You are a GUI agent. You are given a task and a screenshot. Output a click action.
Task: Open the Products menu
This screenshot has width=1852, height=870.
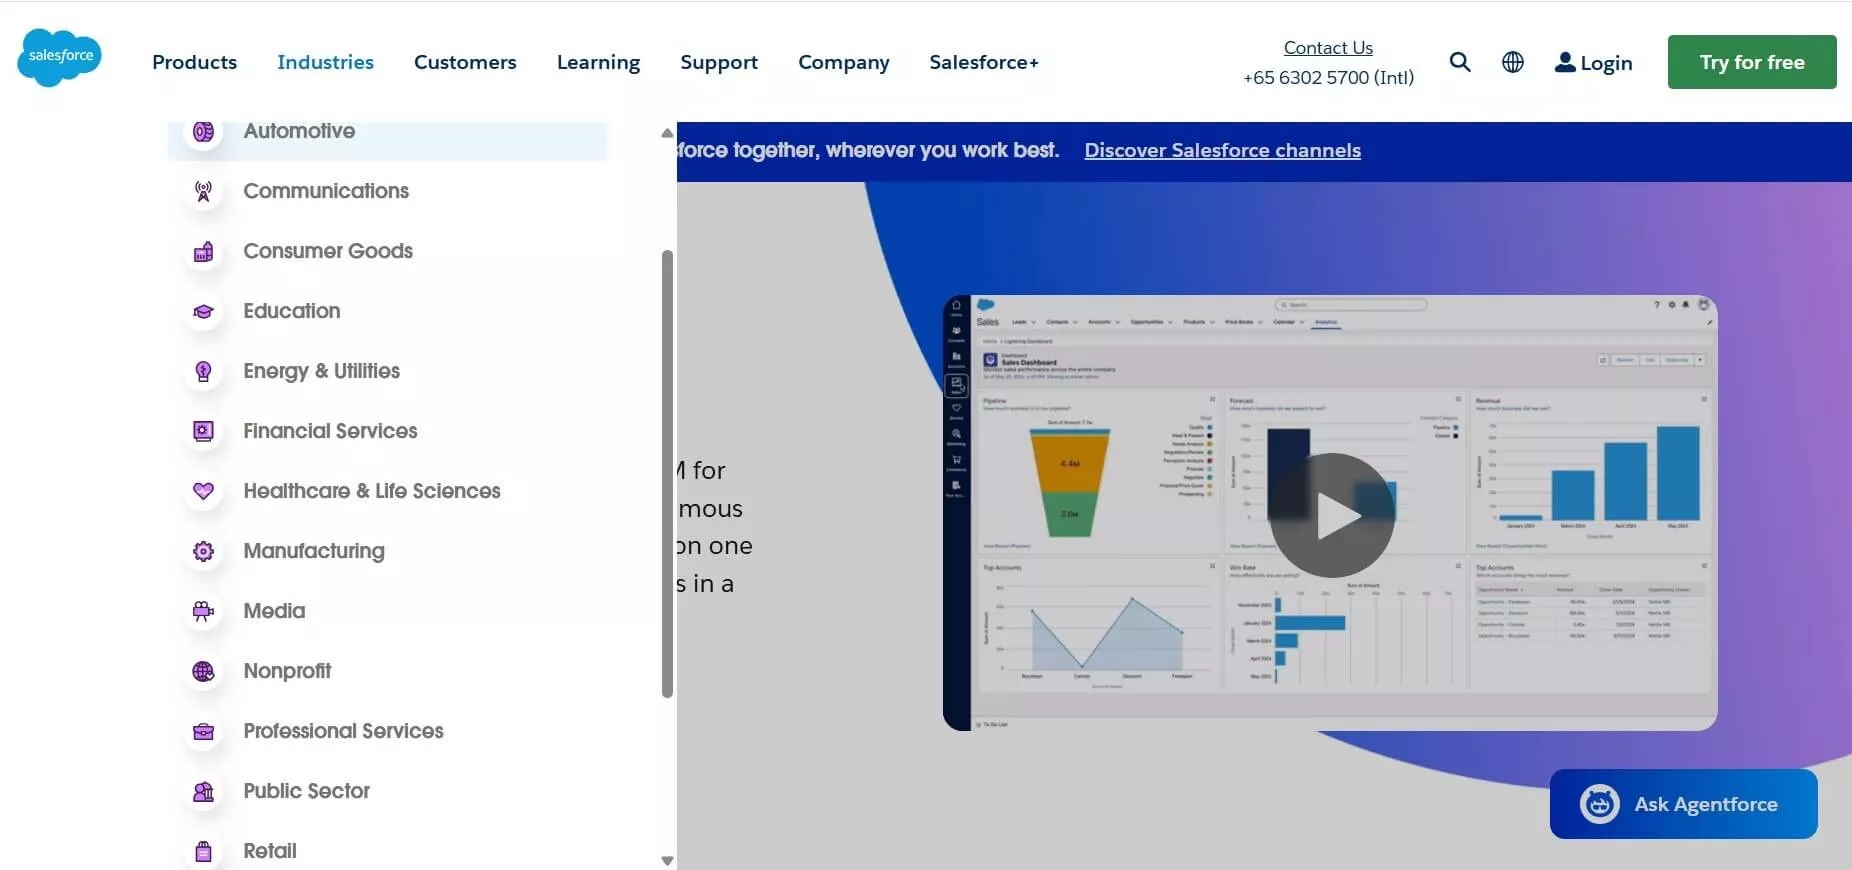click(194, 62)
